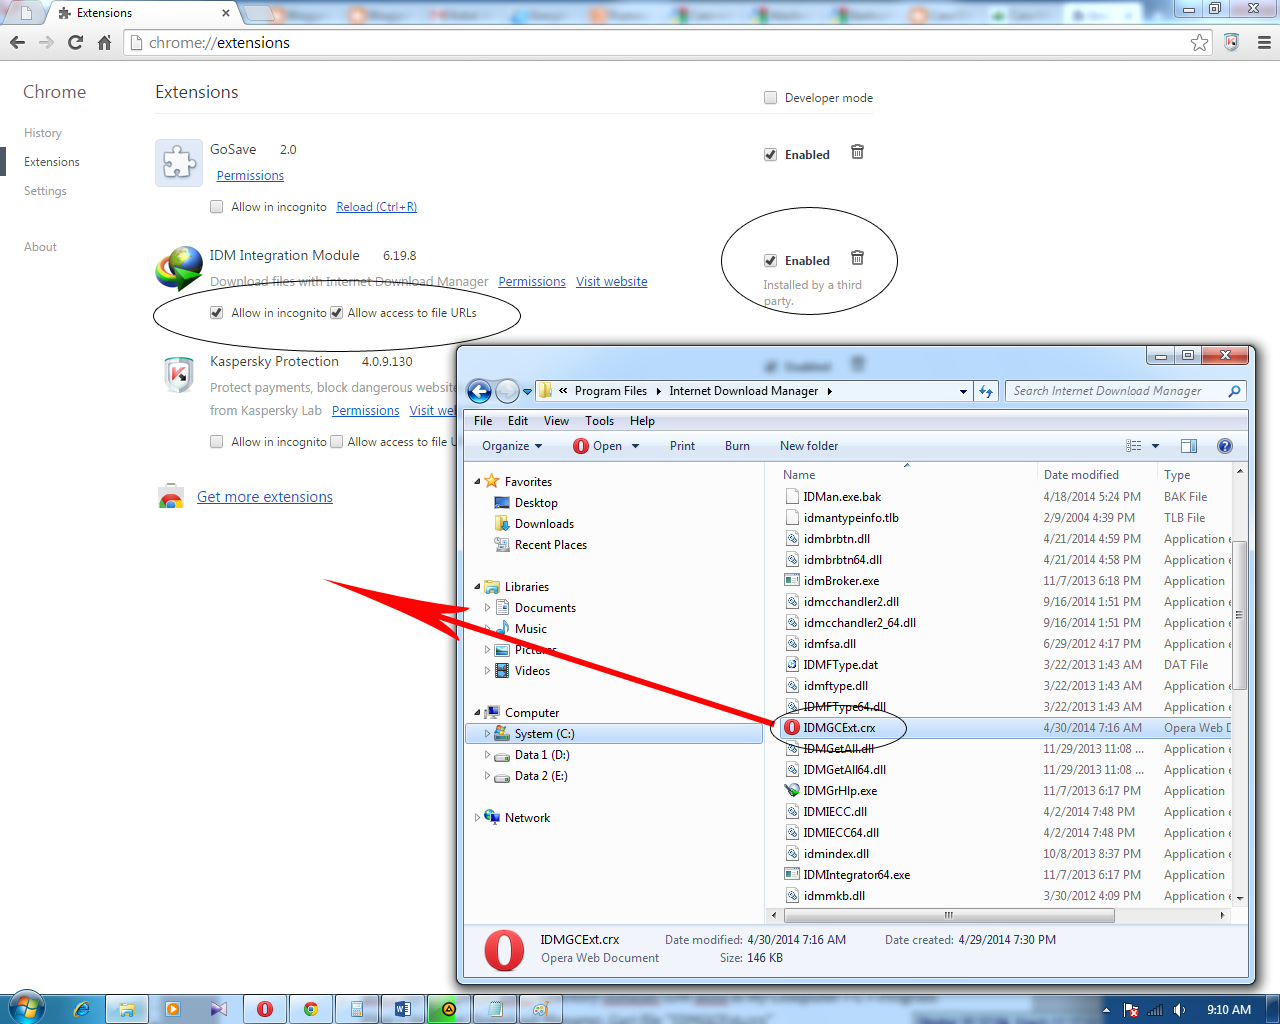Image resolution: width=1280 pixels, height=1024 pixels.
Task: Click the New folder toolbar button
Action: [809, 446]
